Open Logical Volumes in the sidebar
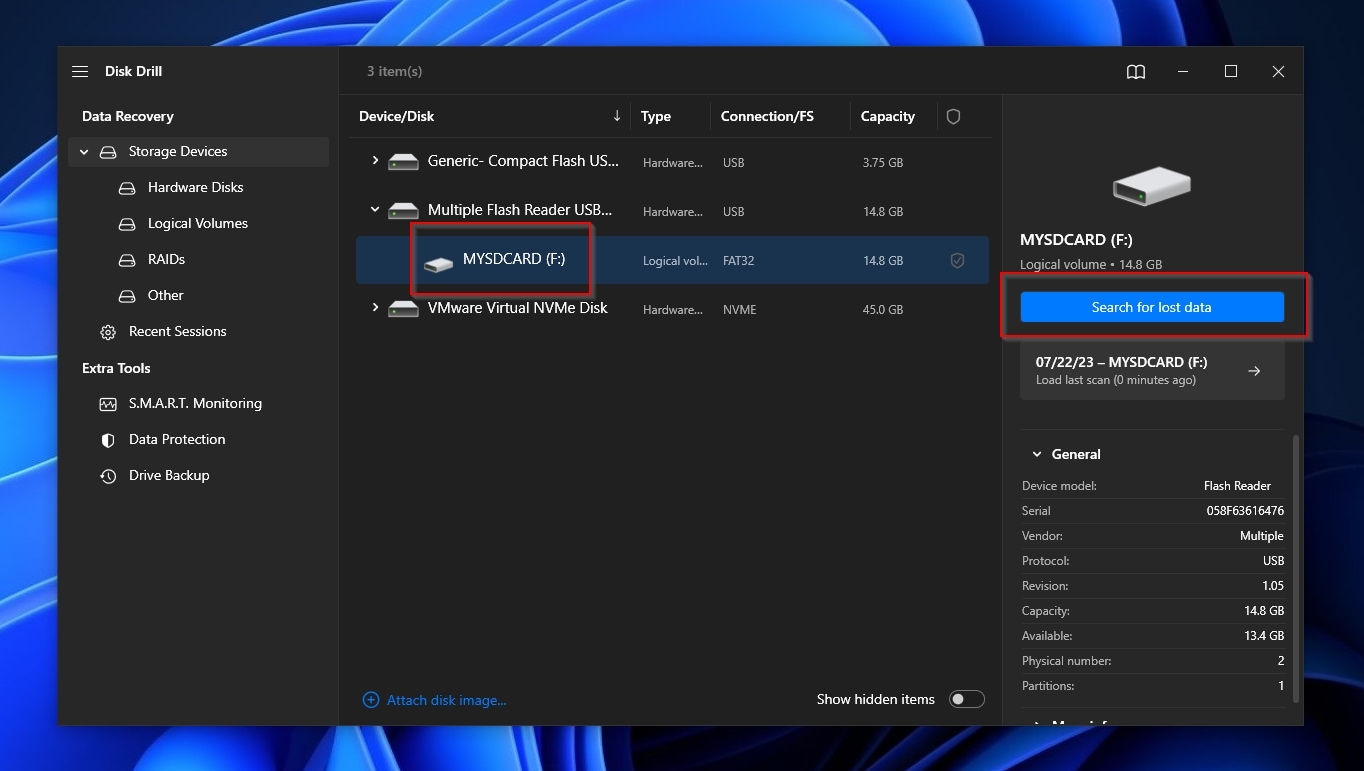Viewport: 1364px width, 771px height. tap(198, 224)
